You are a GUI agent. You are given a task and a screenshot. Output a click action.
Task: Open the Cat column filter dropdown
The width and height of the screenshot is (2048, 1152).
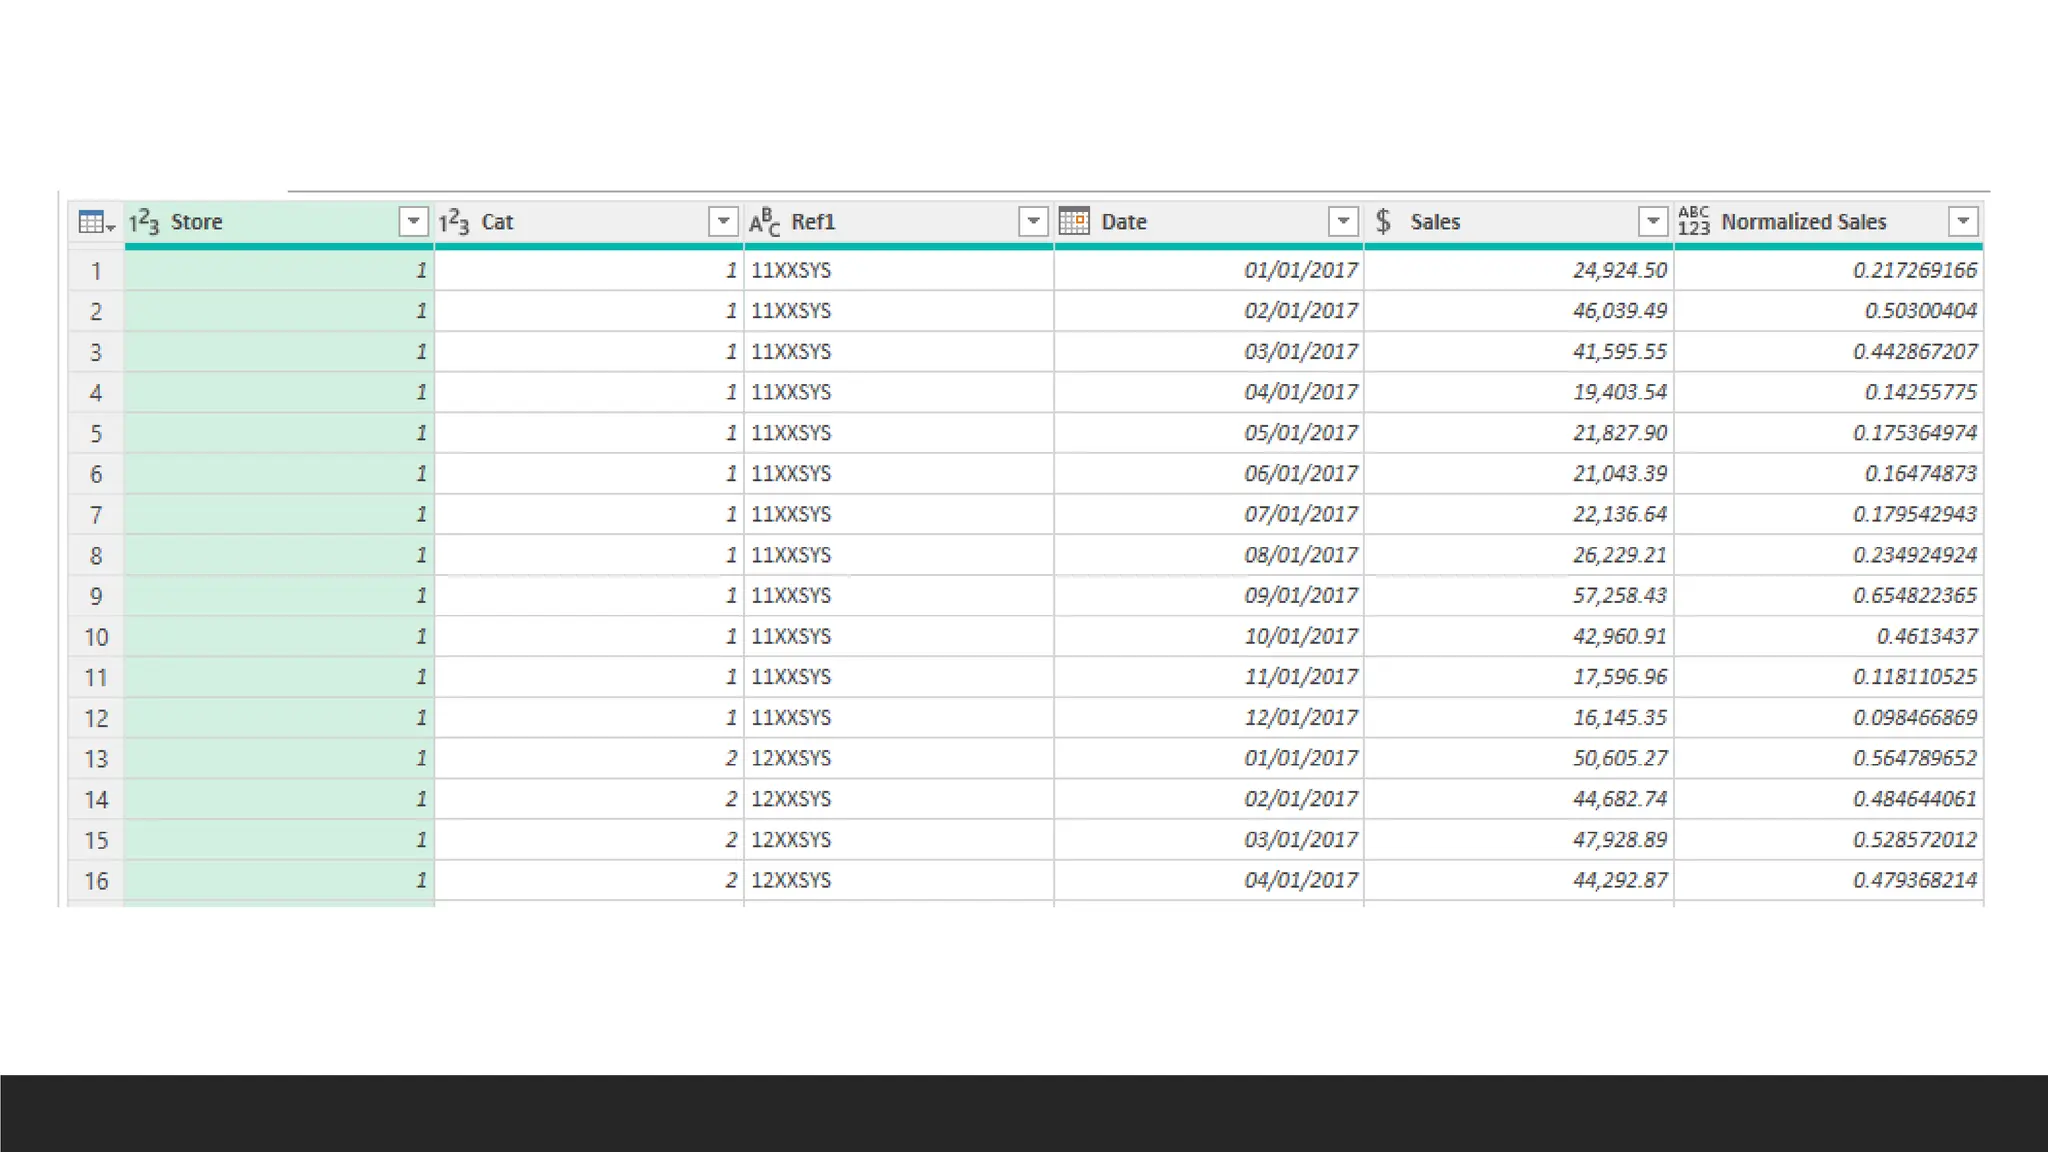pos(723,221)
